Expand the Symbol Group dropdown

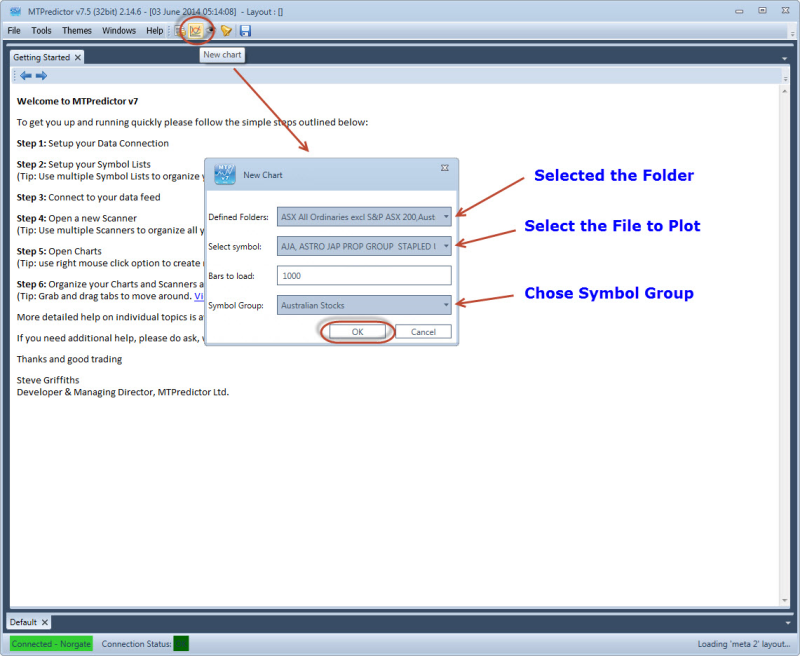[x=446, y=305]
